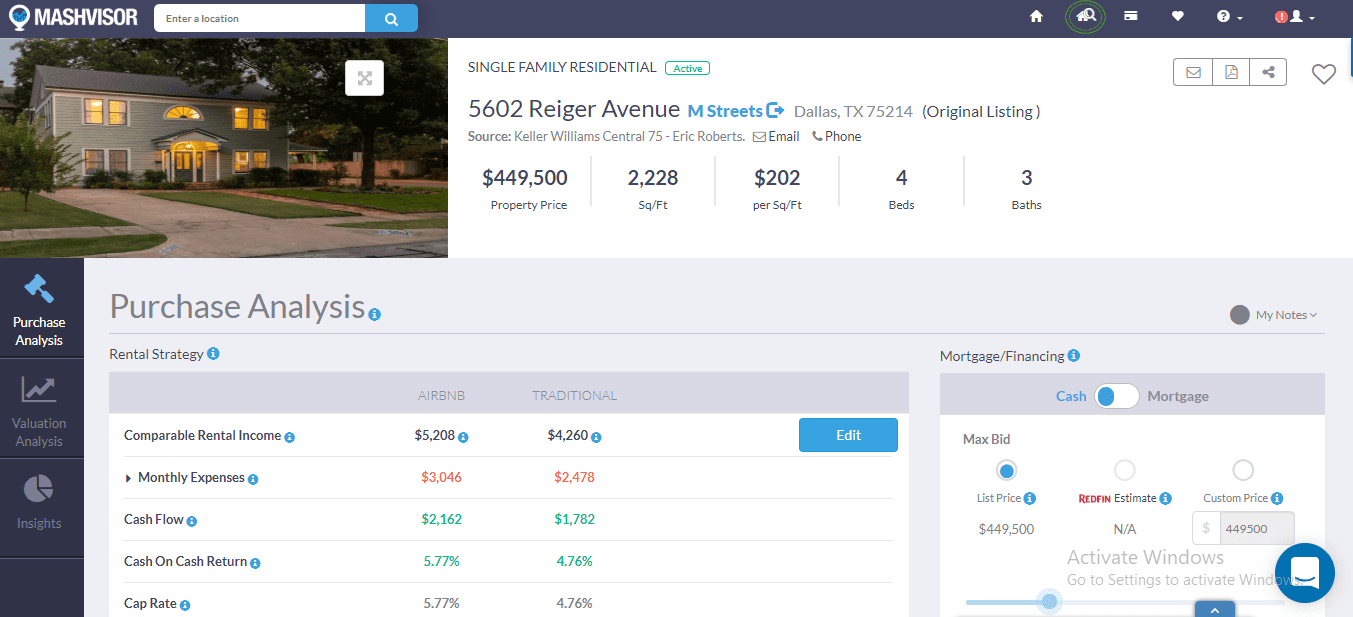This screenshot has width=1353, height=617.
Task: Export the listing as PDF
Action: [1231, 72]
